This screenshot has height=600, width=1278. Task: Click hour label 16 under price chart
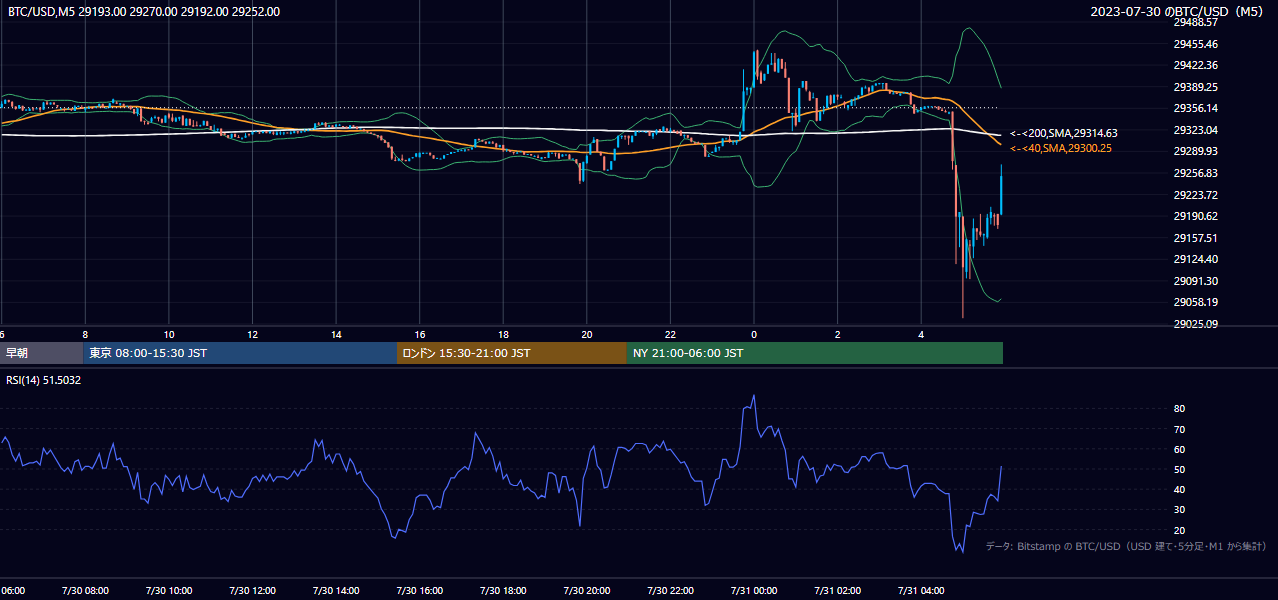420,334
